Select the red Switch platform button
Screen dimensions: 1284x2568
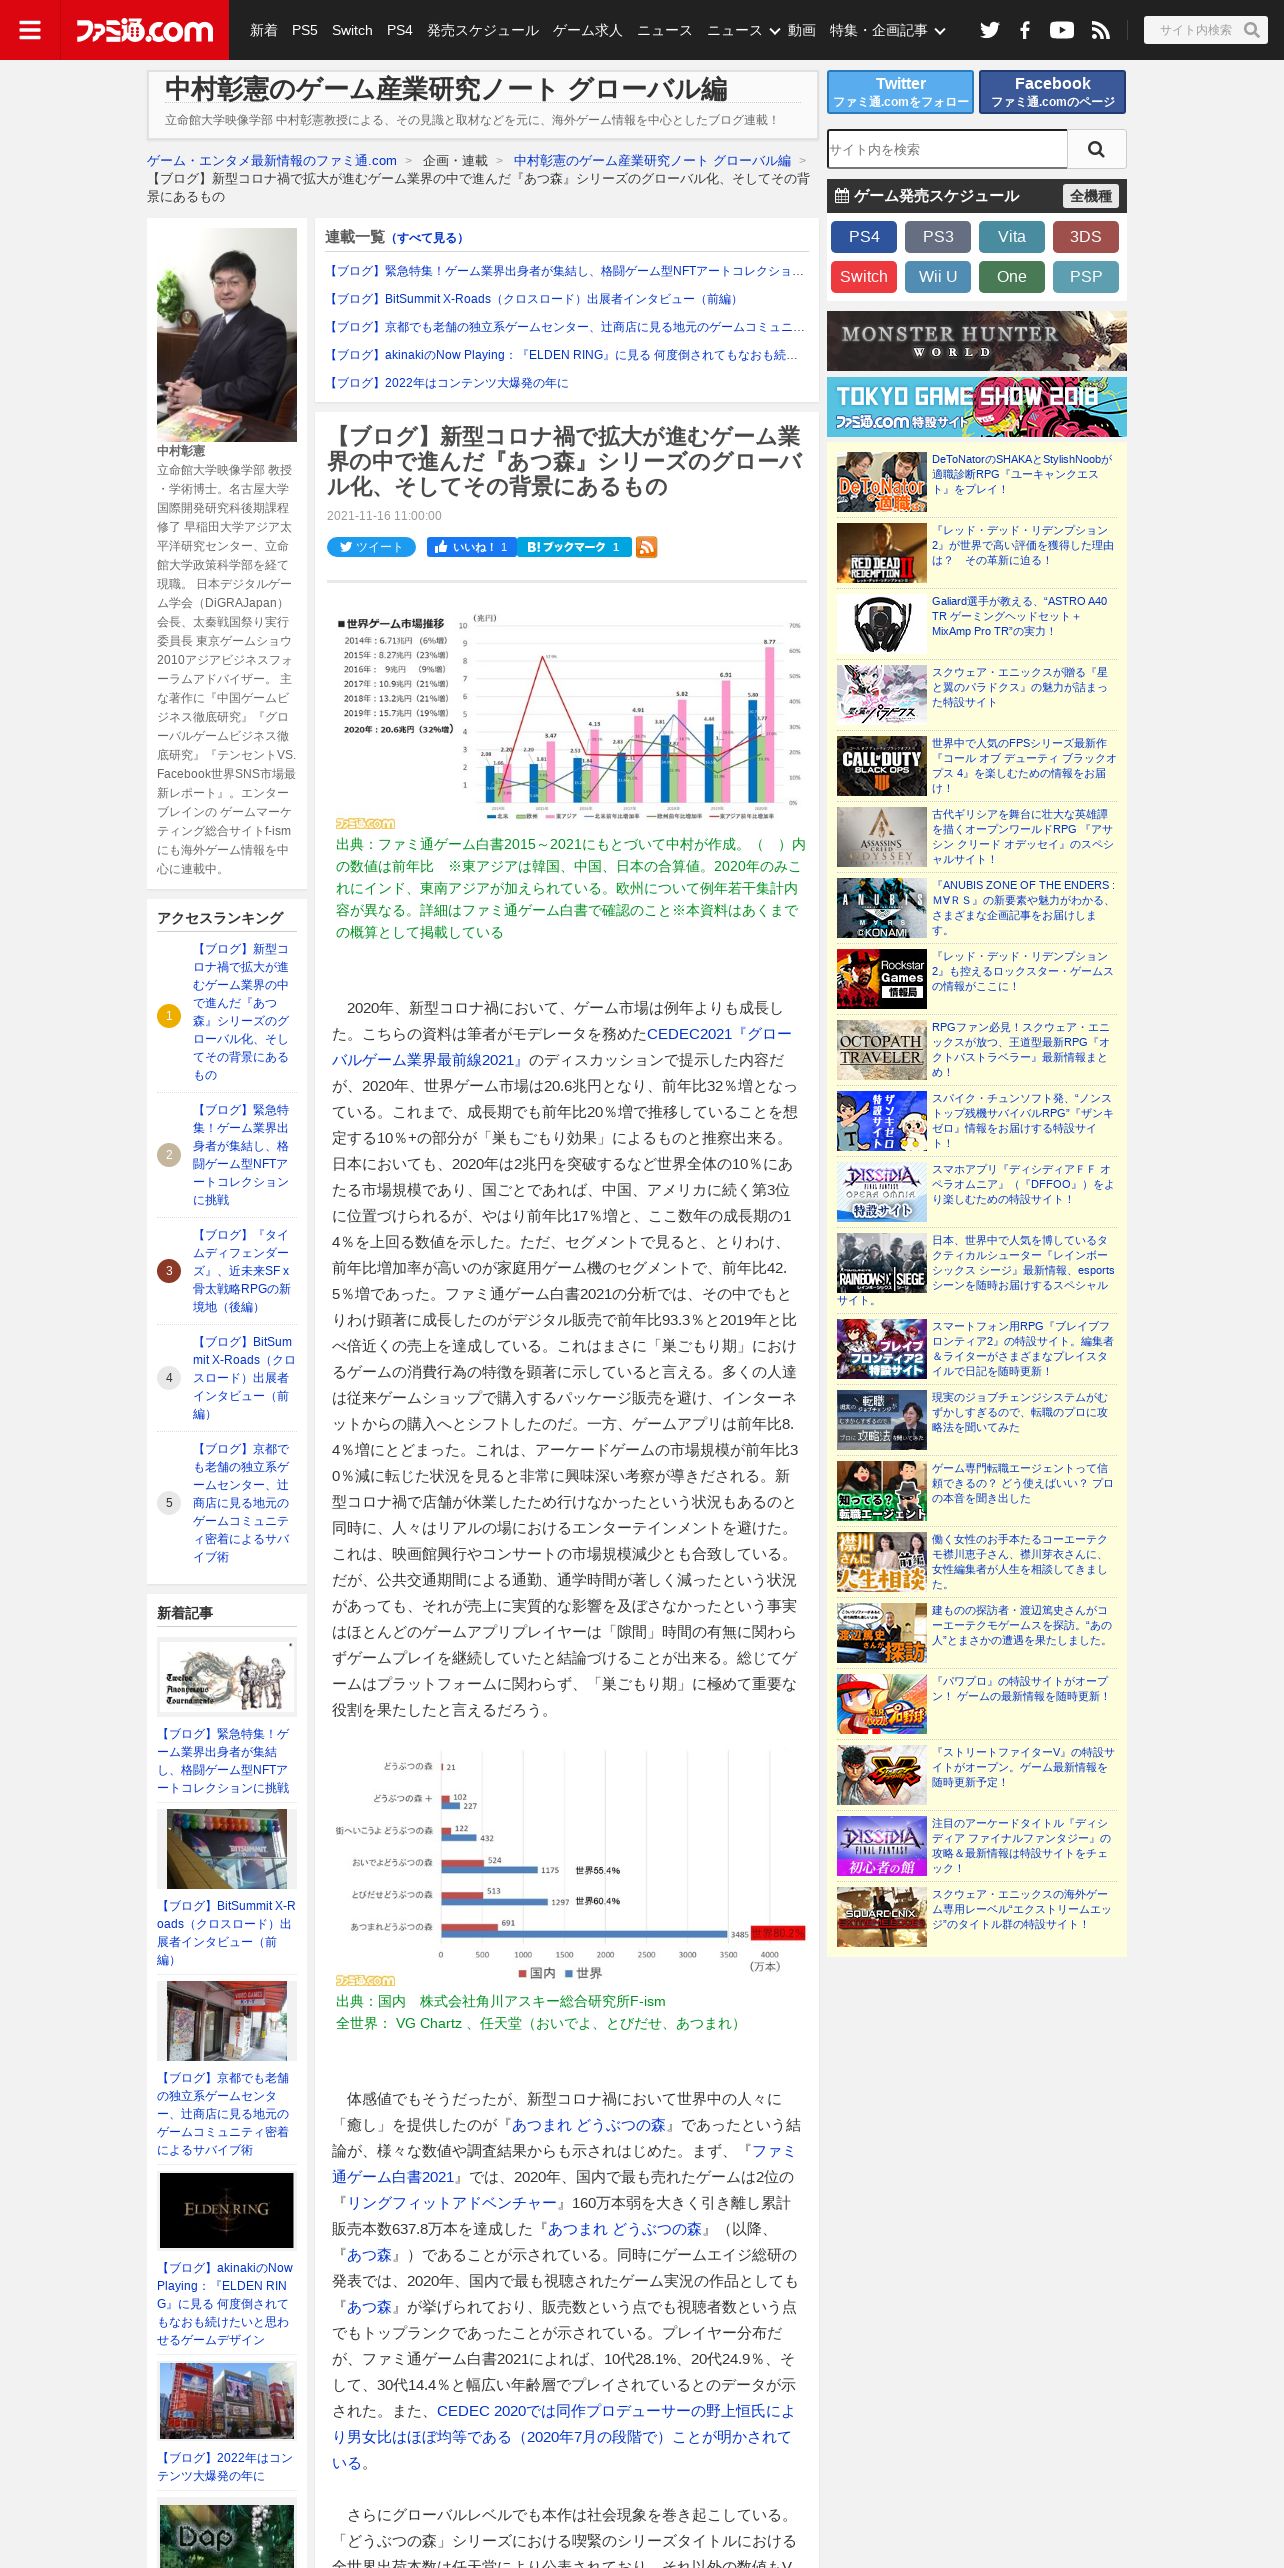coord(864,277)
